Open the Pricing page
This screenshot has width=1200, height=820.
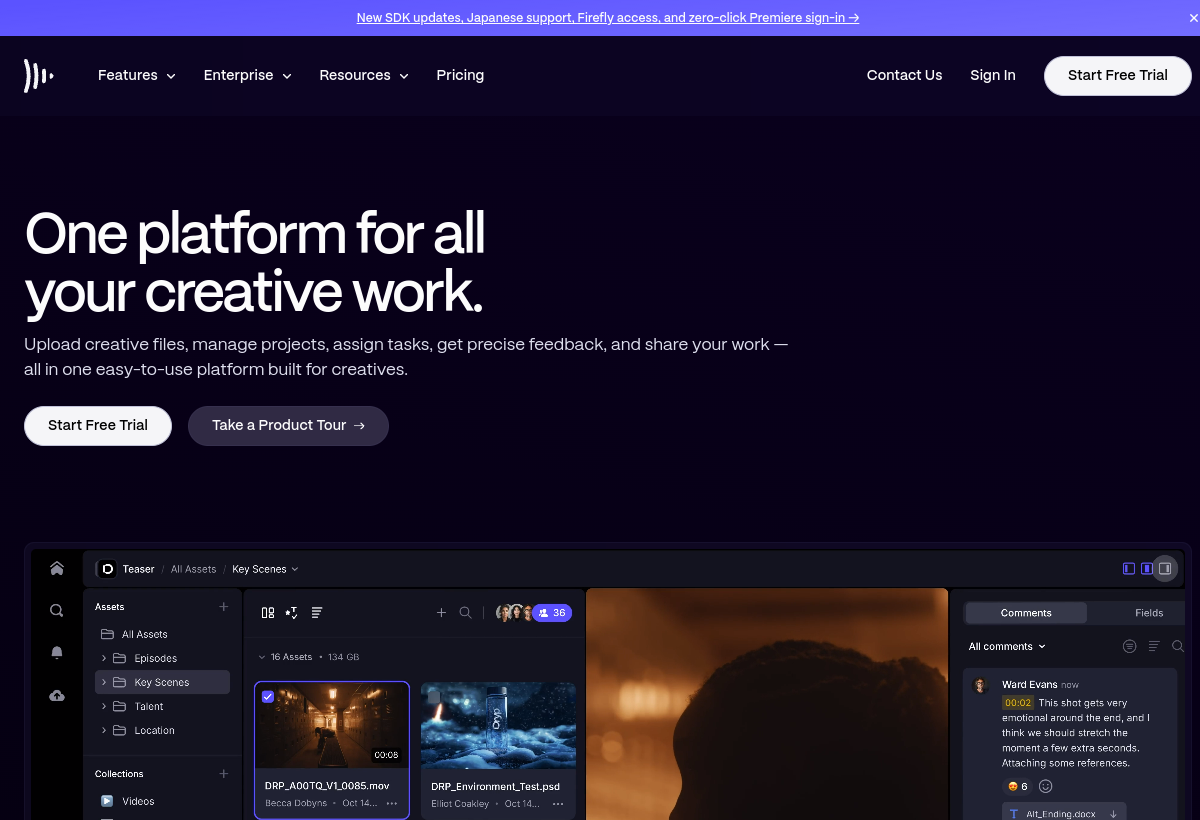(x=460, y=75)
